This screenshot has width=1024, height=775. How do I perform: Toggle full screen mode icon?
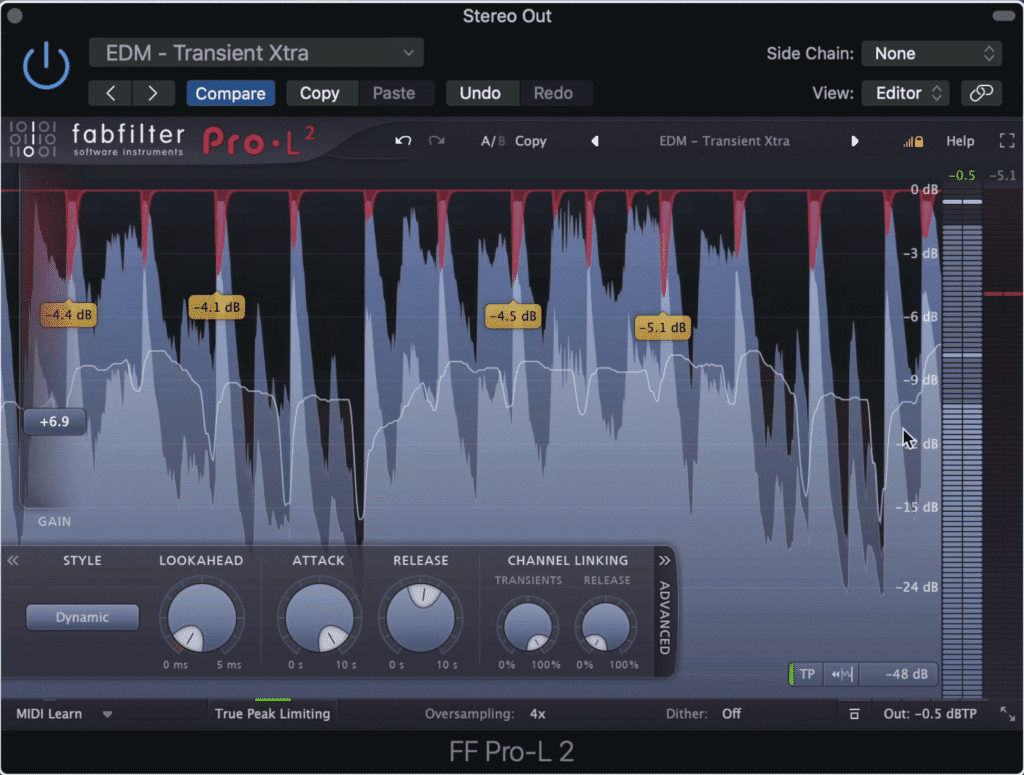point(1007,141)
